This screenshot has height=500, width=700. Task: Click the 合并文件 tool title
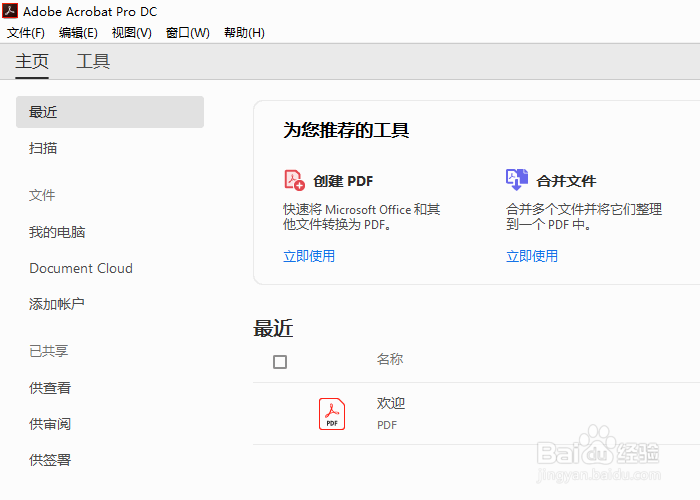click(x=566, y=181)
